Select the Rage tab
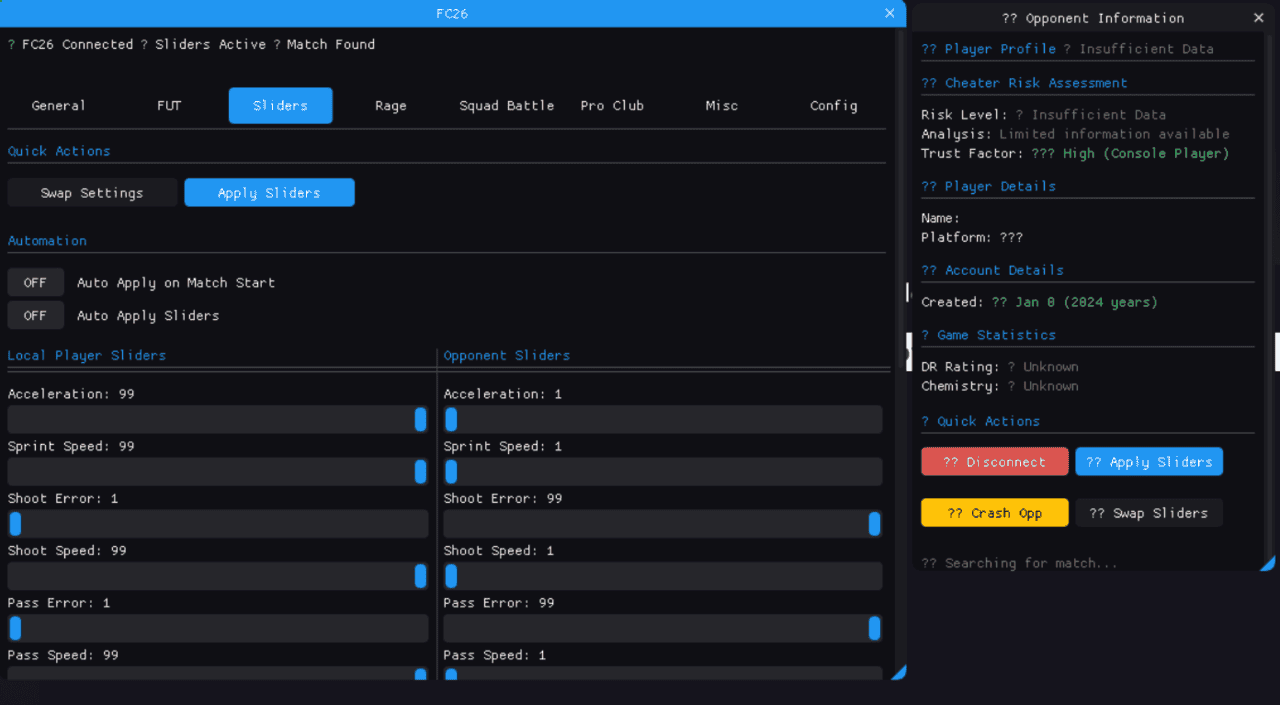This screenshot has width=1280, height=705. coord(391,106)
